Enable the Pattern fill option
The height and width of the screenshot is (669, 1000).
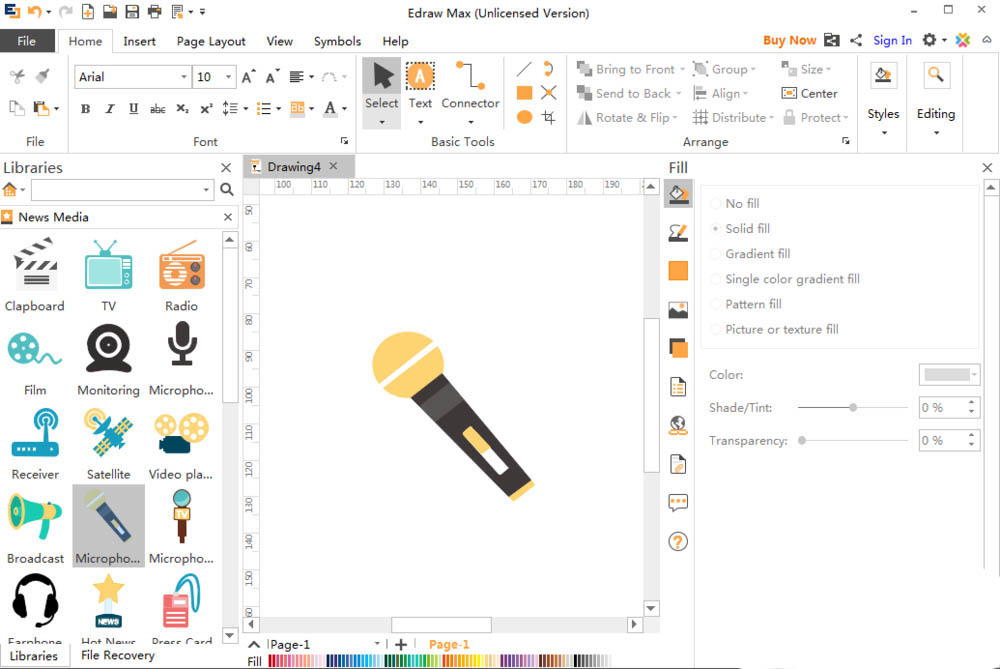[716, 304]
